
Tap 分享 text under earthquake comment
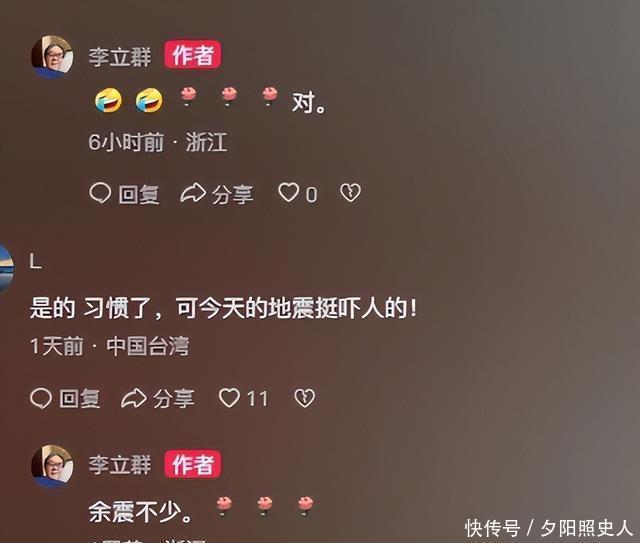pos(173,399)
